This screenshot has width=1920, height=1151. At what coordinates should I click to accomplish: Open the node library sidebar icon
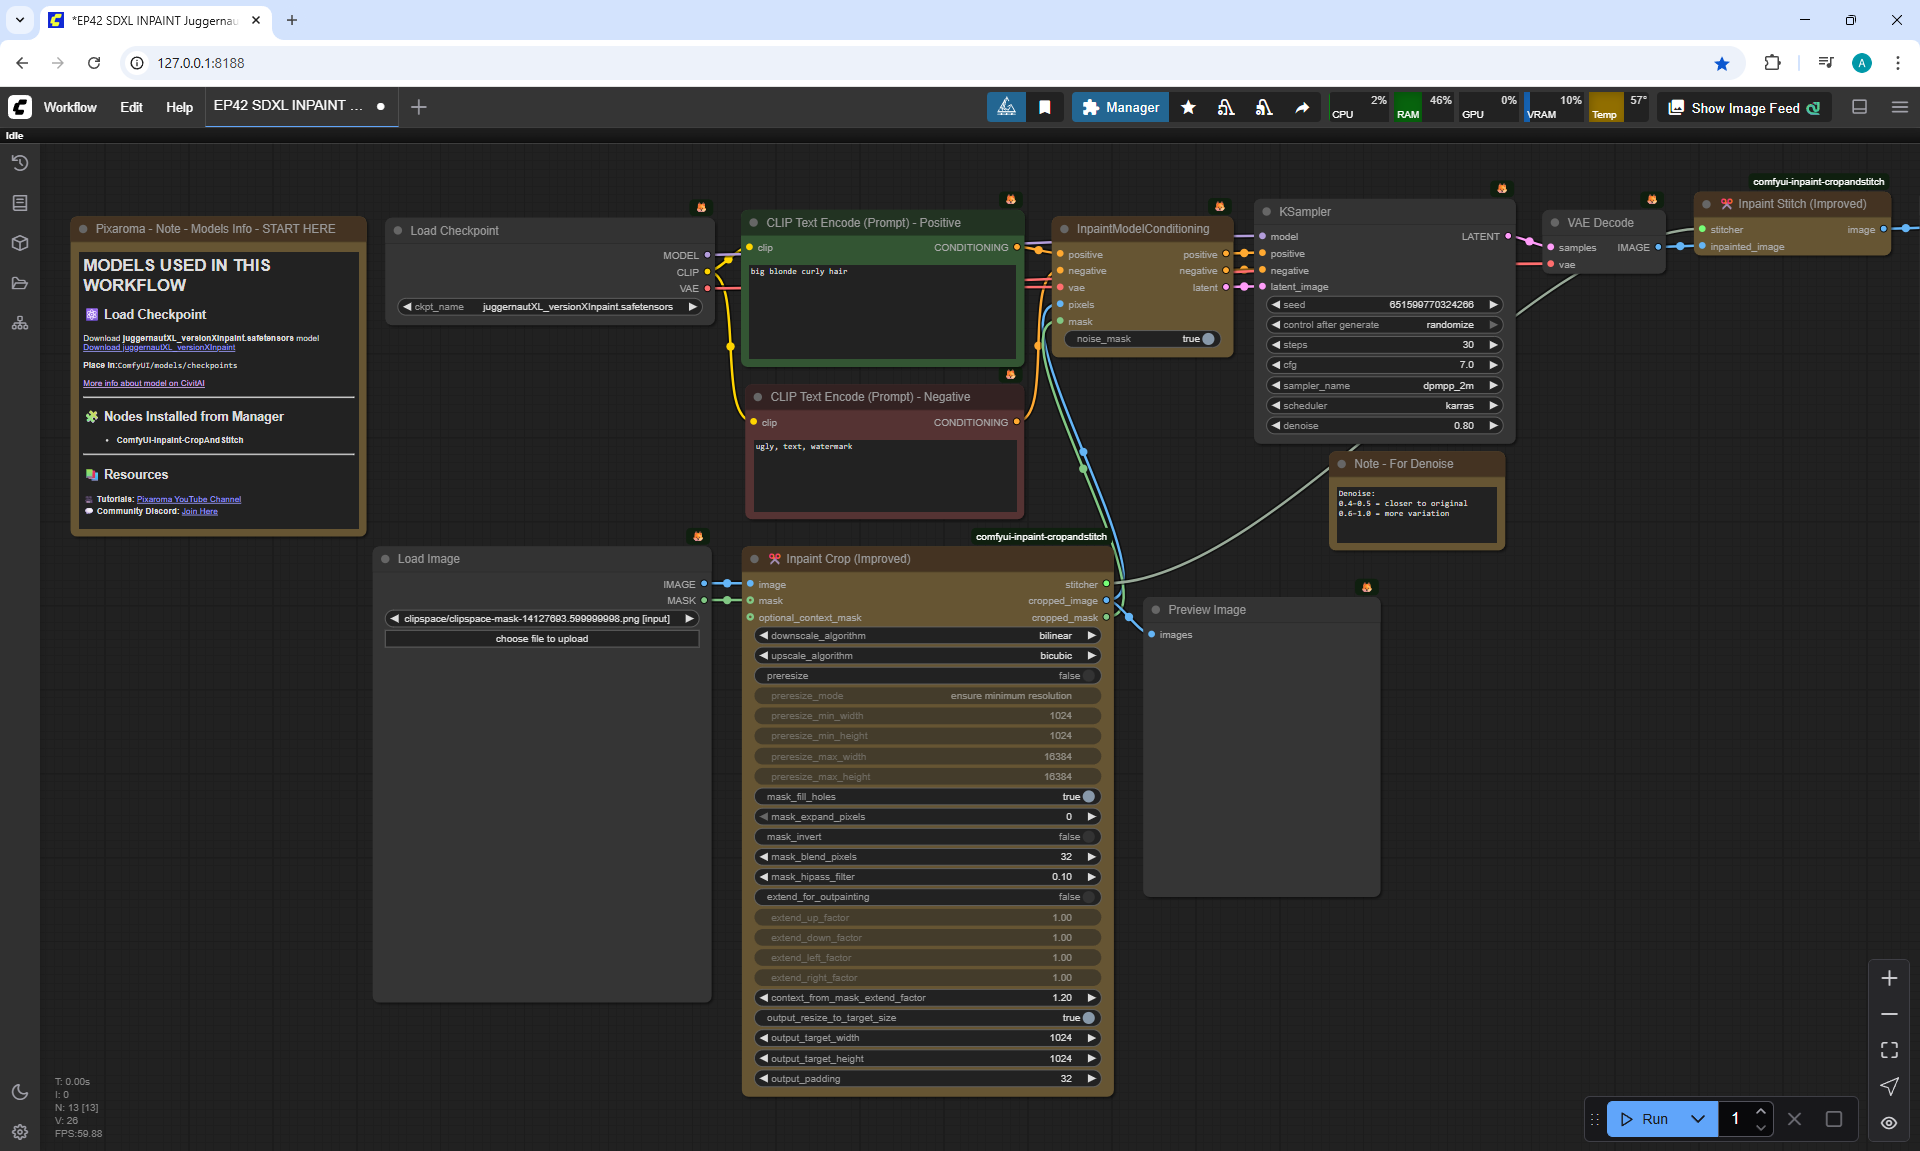pyautogui.click(x=20, y=203)
